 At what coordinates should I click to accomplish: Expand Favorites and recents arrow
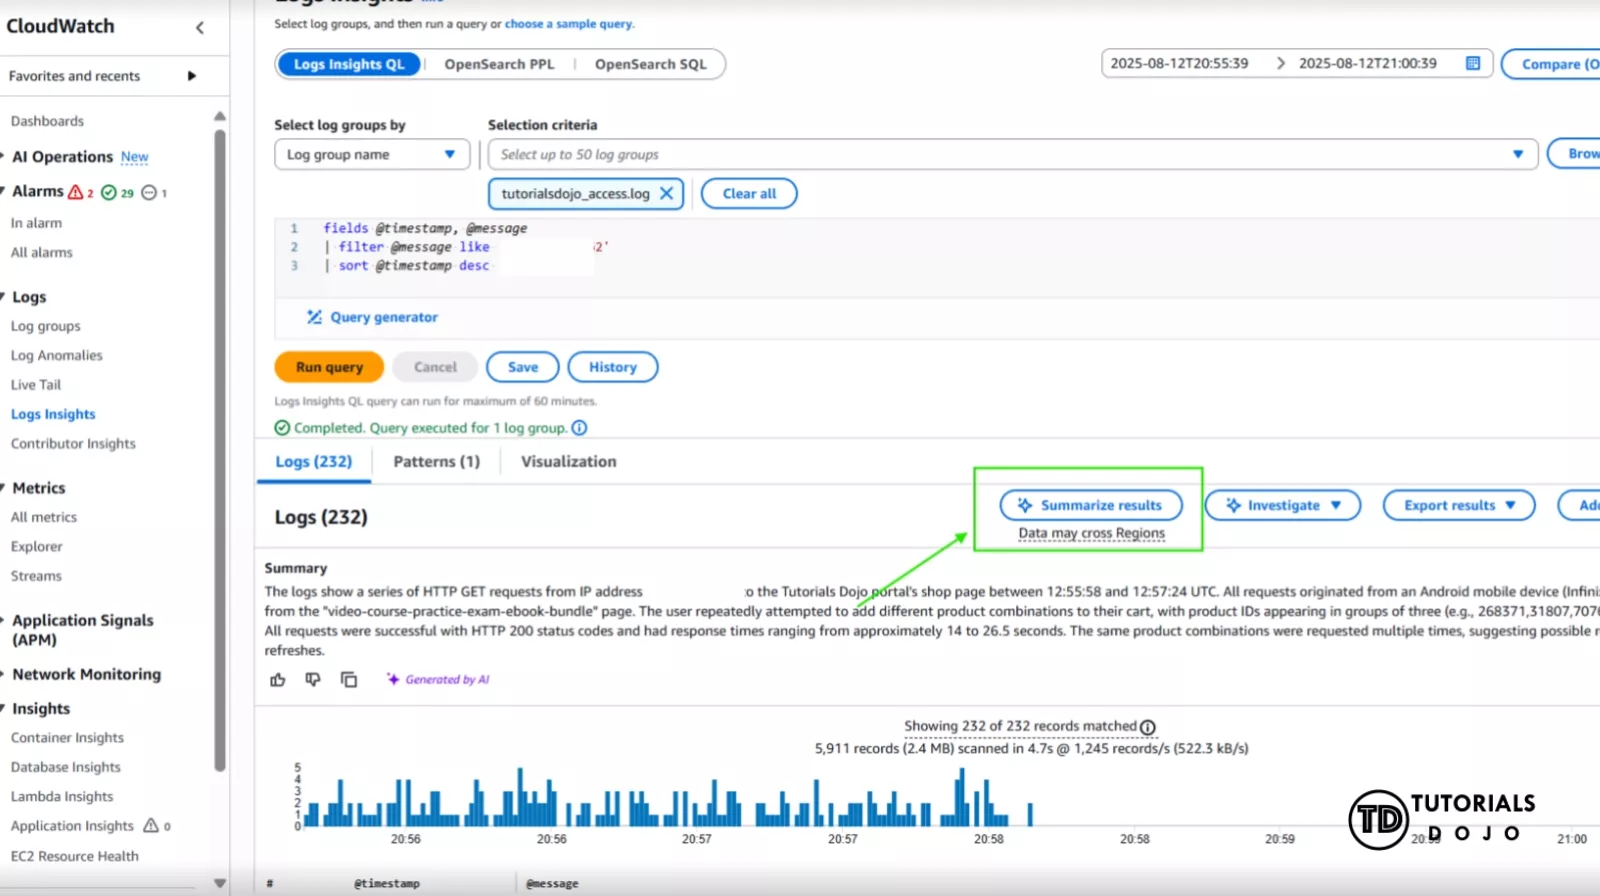(x=192, y=76)
